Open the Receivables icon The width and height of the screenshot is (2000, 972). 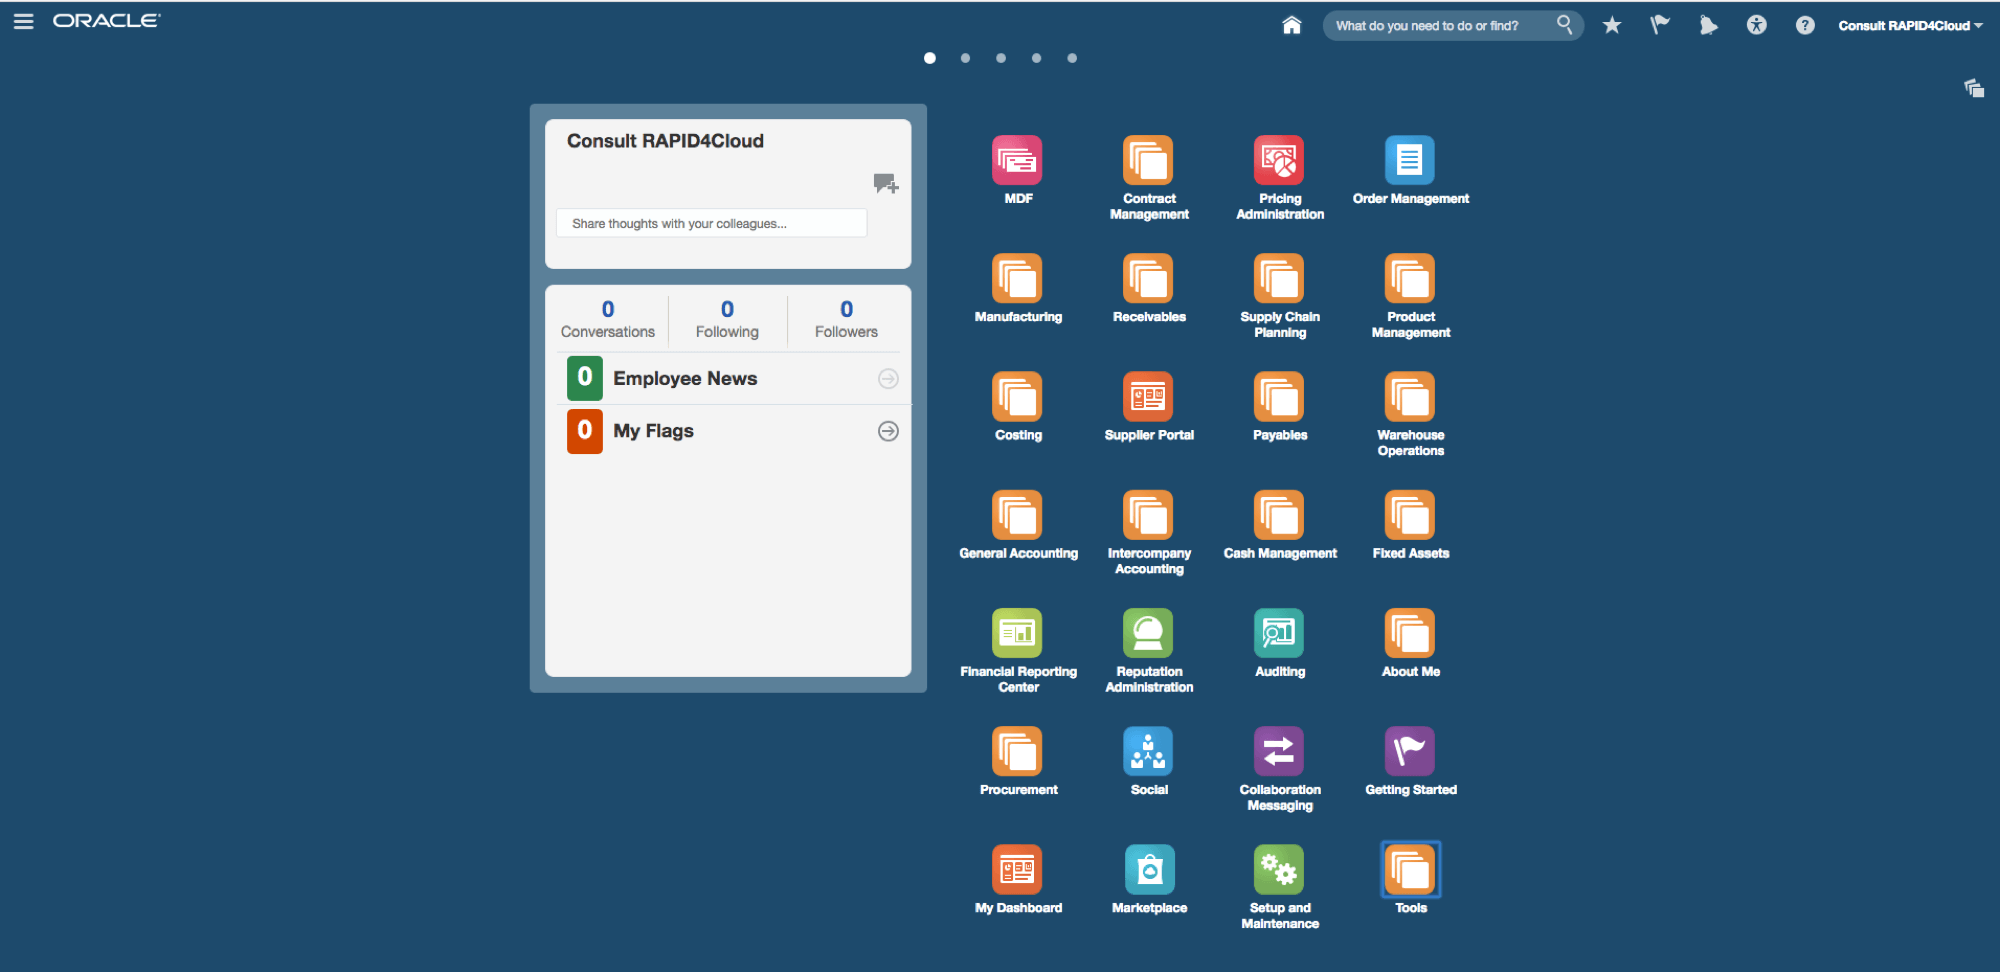(x=1148, y=278)
